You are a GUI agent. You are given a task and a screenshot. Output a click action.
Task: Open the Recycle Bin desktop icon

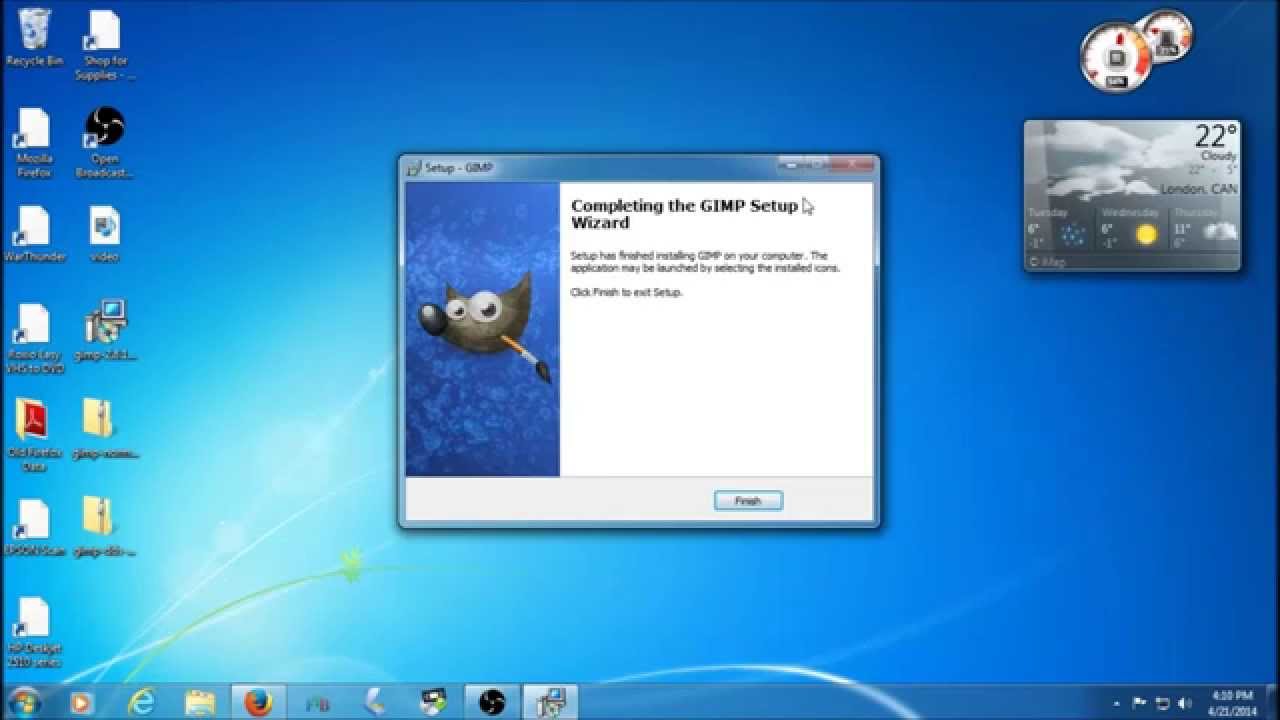[35, 38]
